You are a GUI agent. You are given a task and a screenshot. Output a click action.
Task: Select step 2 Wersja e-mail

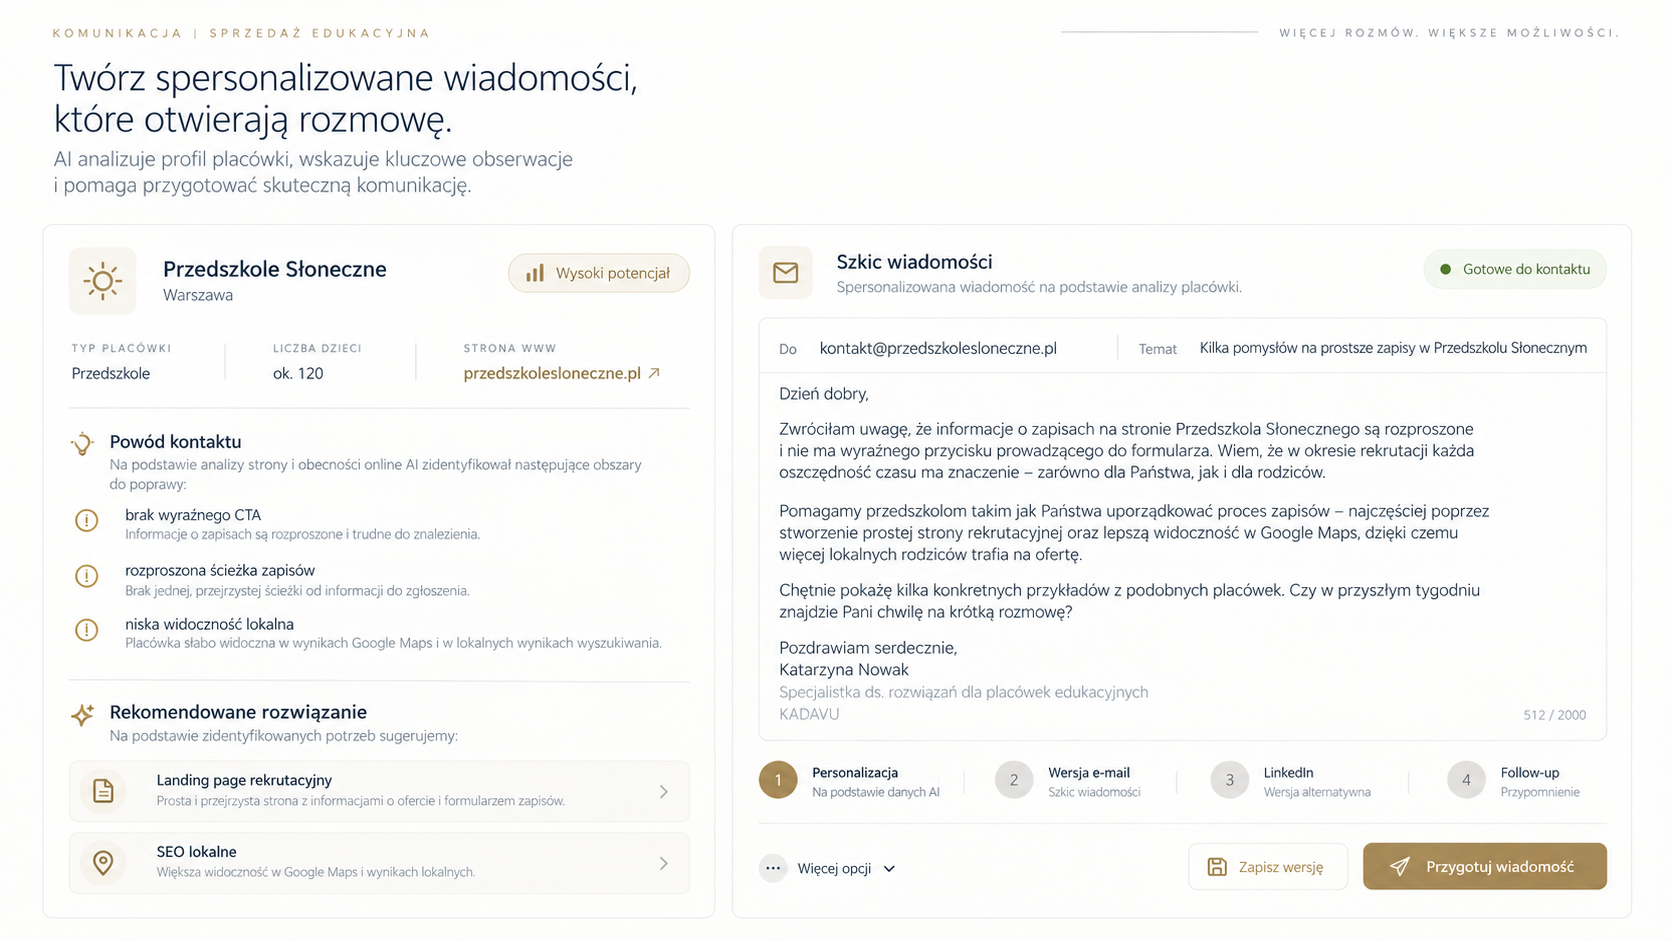[1068, 781]
